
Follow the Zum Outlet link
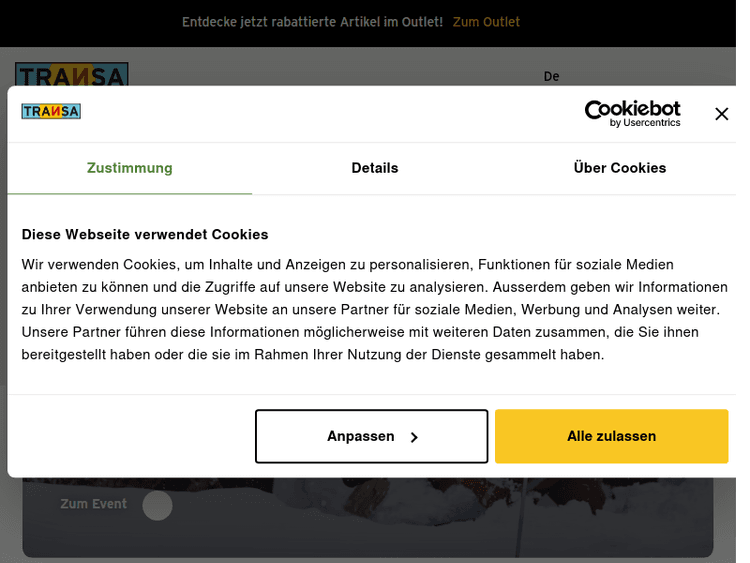point(486,22)
